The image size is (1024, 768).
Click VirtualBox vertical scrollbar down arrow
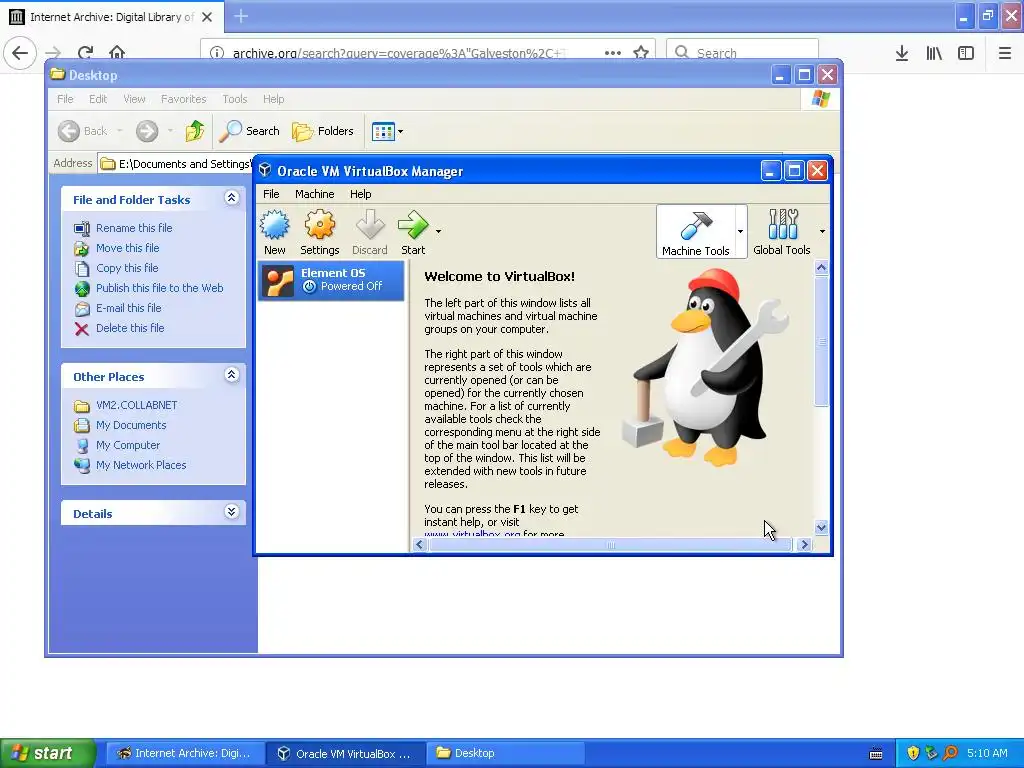[822, 528]
